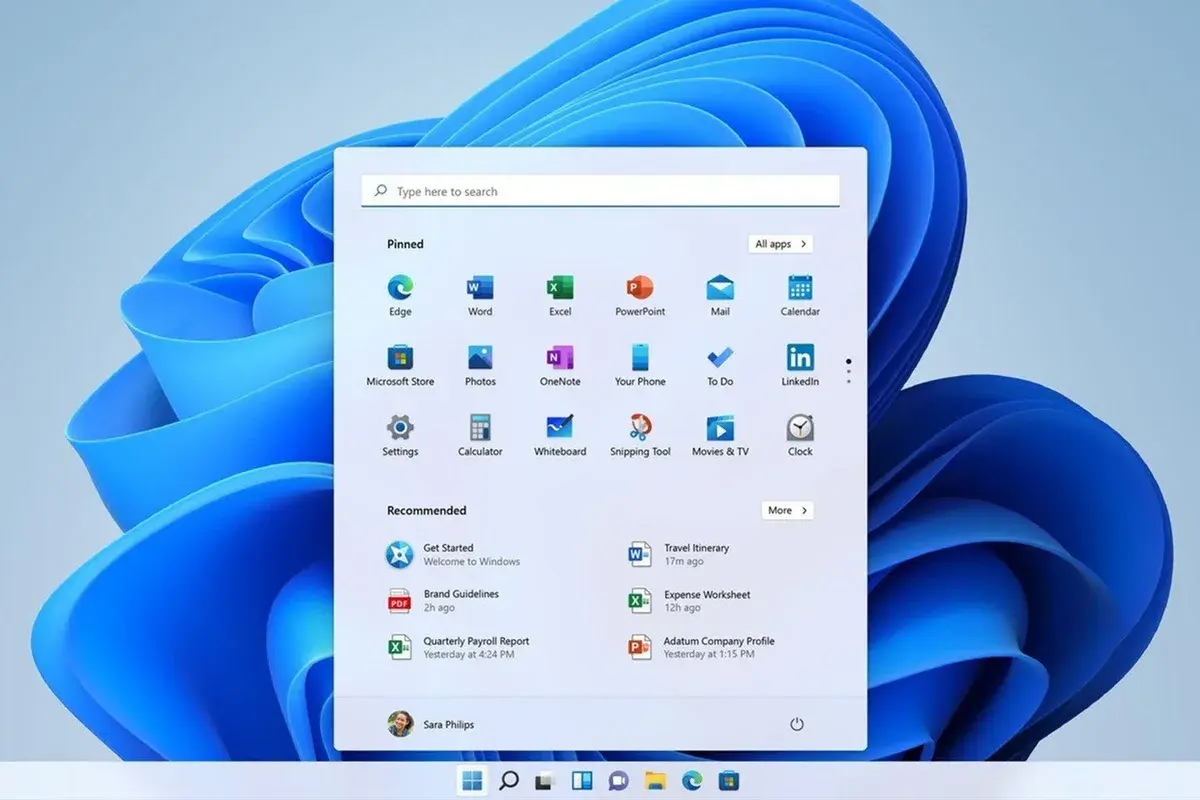Click the power button icon
Viewport: 1200px width, 800px height.
click(797, 724)
